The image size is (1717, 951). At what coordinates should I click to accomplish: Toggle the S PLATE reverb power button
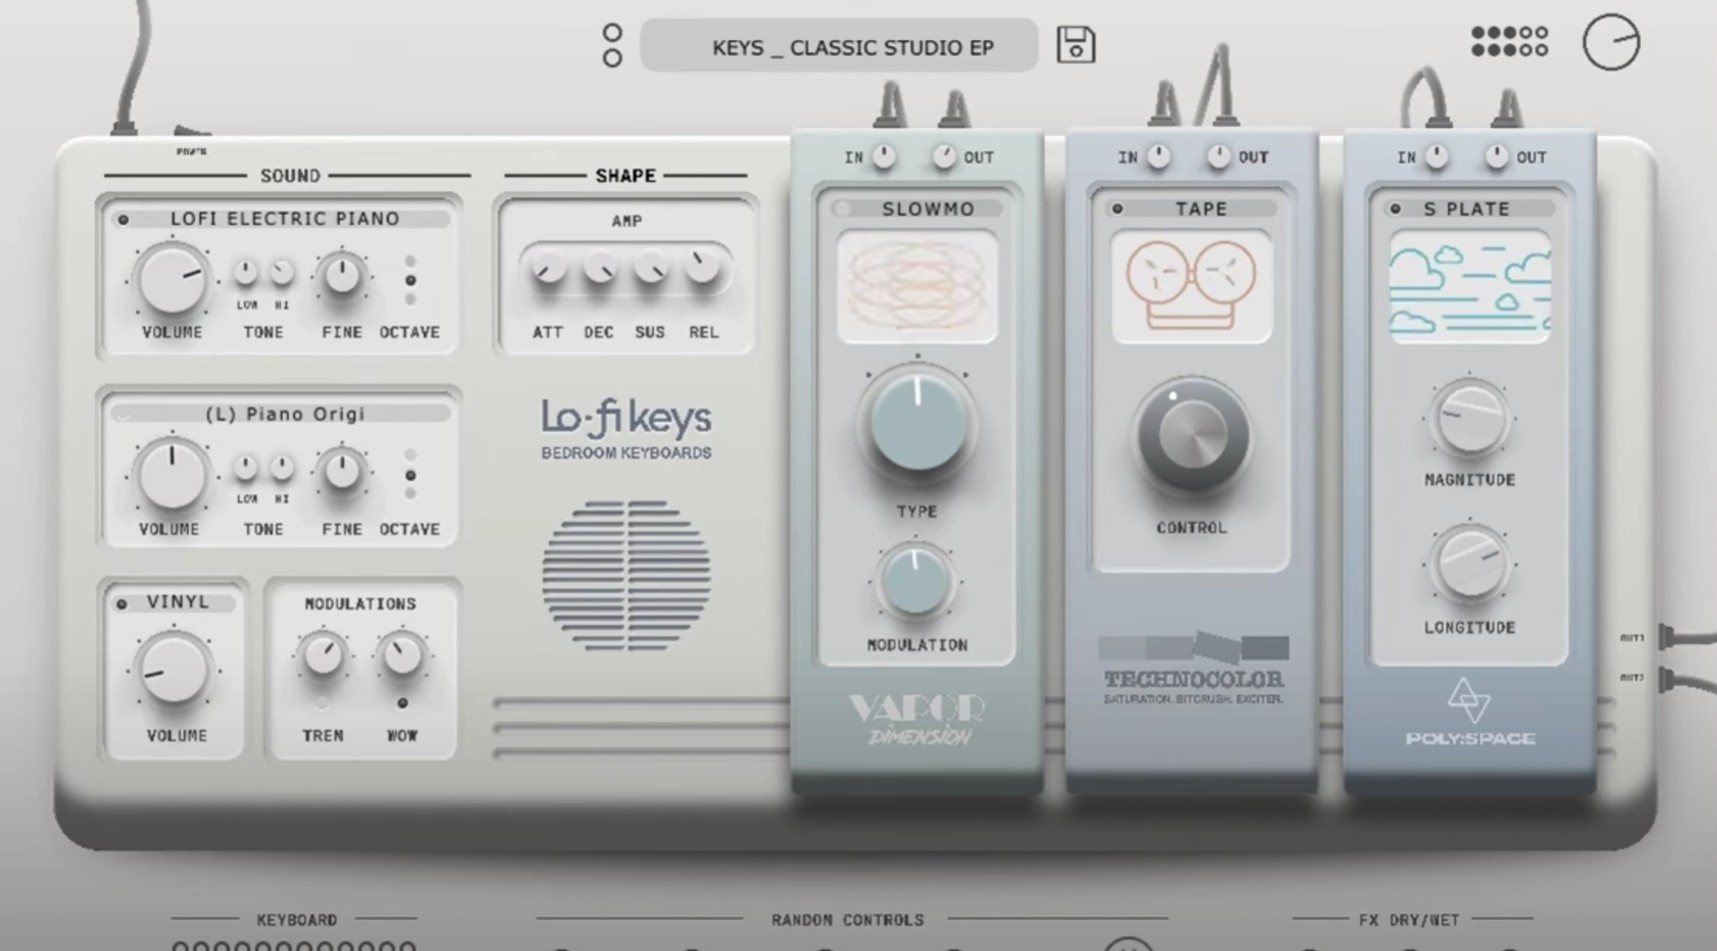pyautogui.click(x=1395, y=209)
